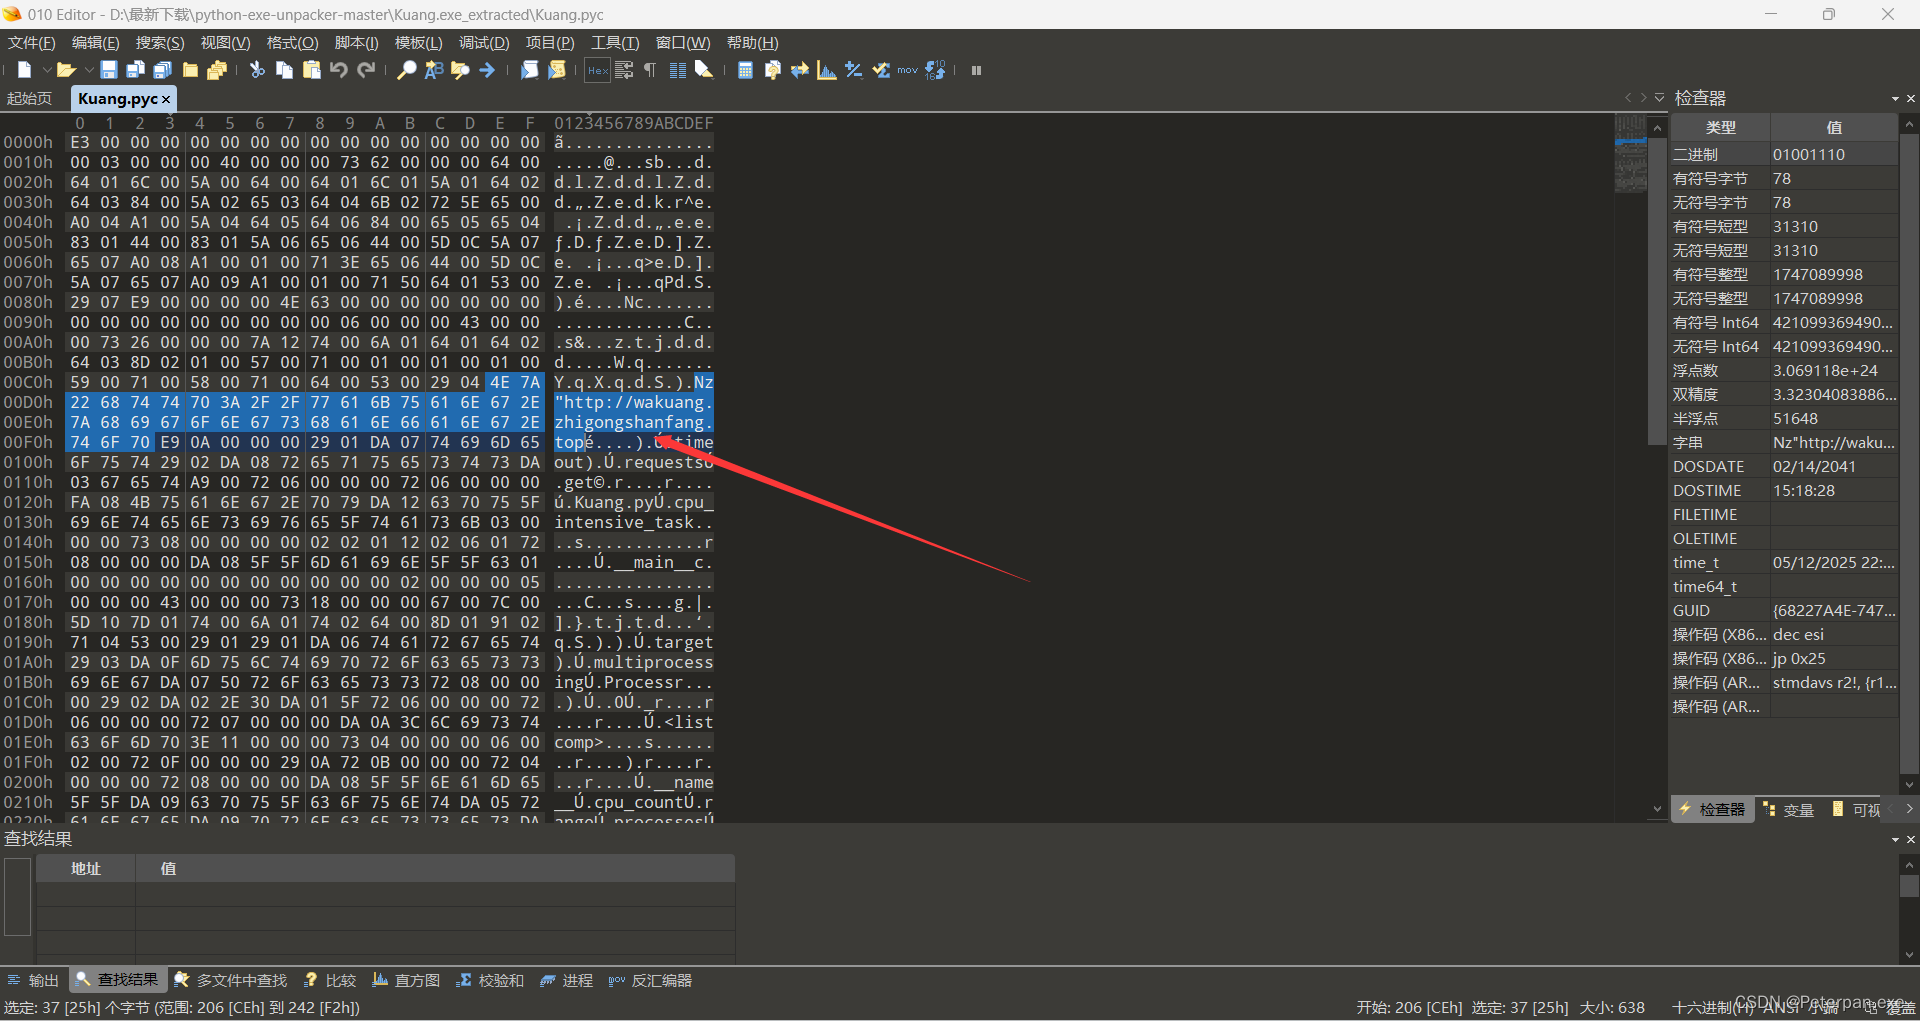The image size is (1920, 1021).
Task: Open the 工具(T) menu
Action: click(x=615, y=43)
